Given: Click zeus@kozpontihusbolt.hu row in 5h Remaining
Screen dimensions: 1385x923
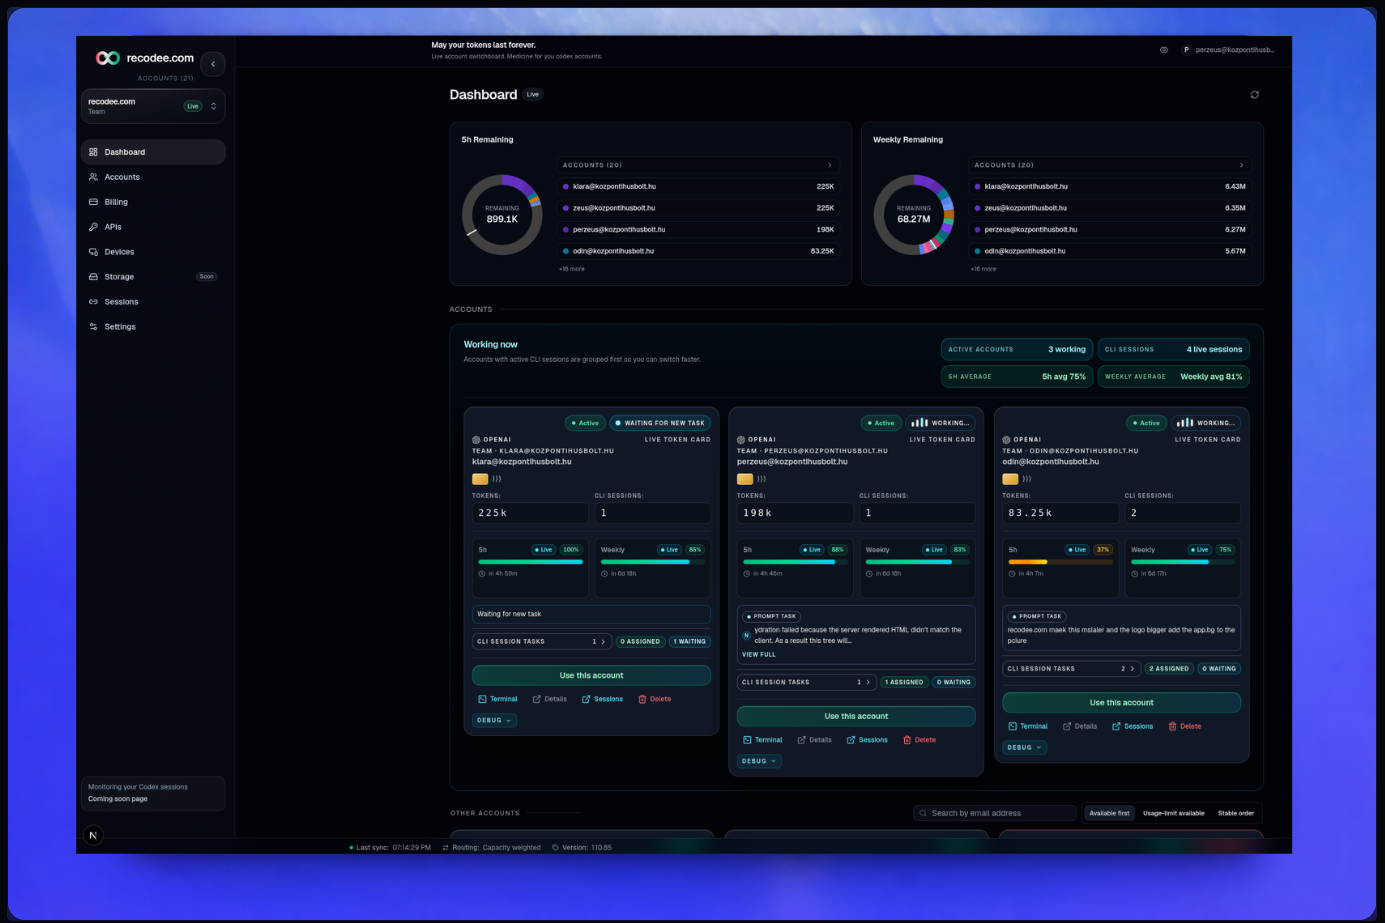Looking at the screenshot, I should (698, 208).
